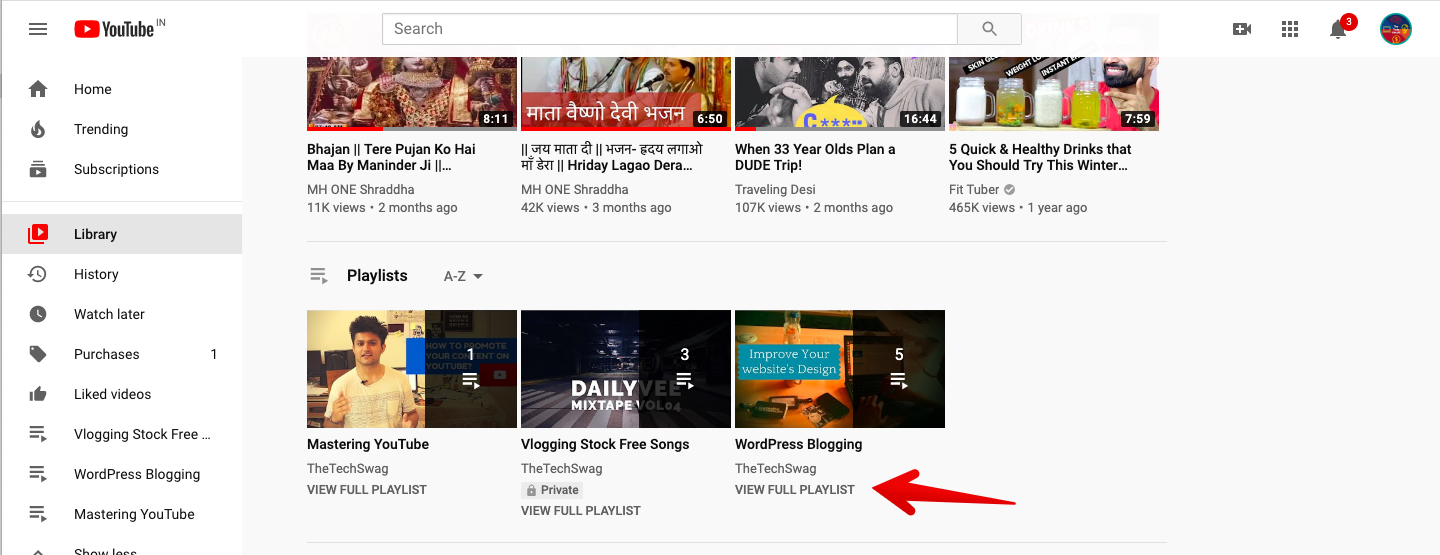Open Mastering YouTube playlist title
1440x555 pixels.
pos(368,444)
